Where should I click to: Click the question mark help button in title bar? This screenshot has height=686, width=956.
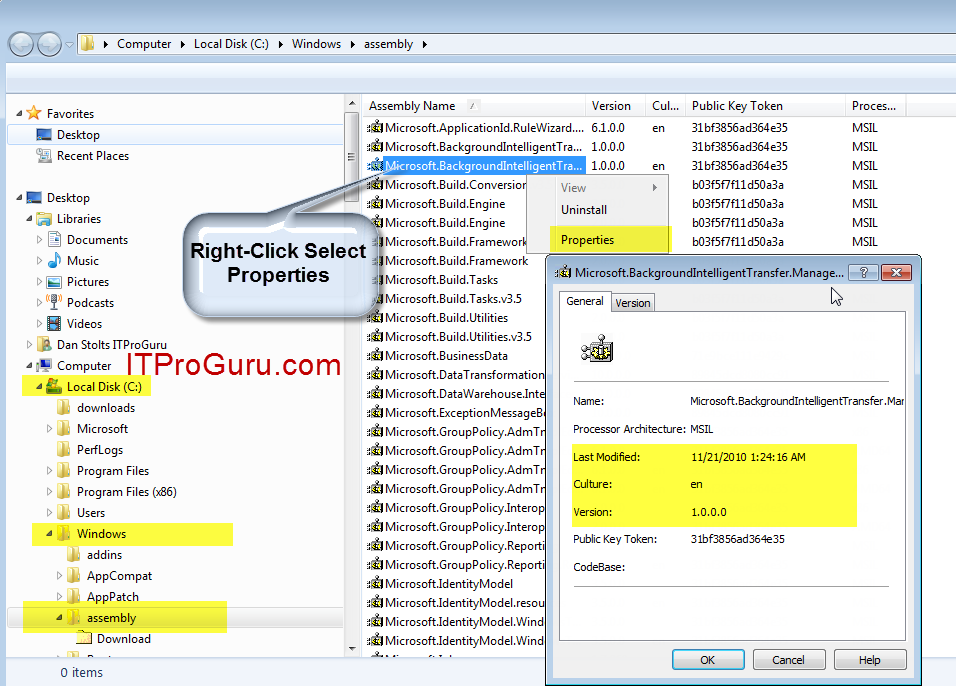click(x=864, y=273)
